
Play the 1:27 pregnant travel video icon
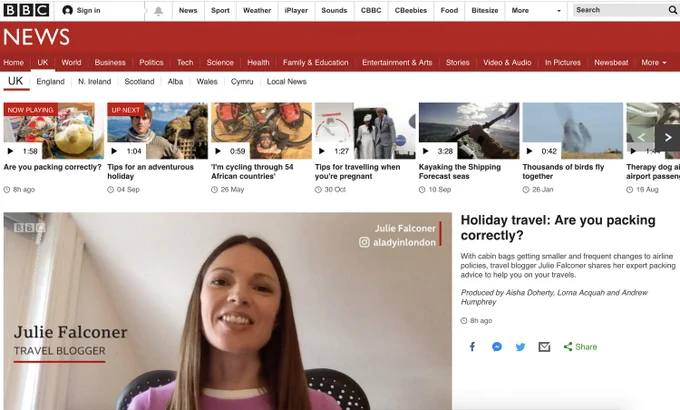[322, 151]
